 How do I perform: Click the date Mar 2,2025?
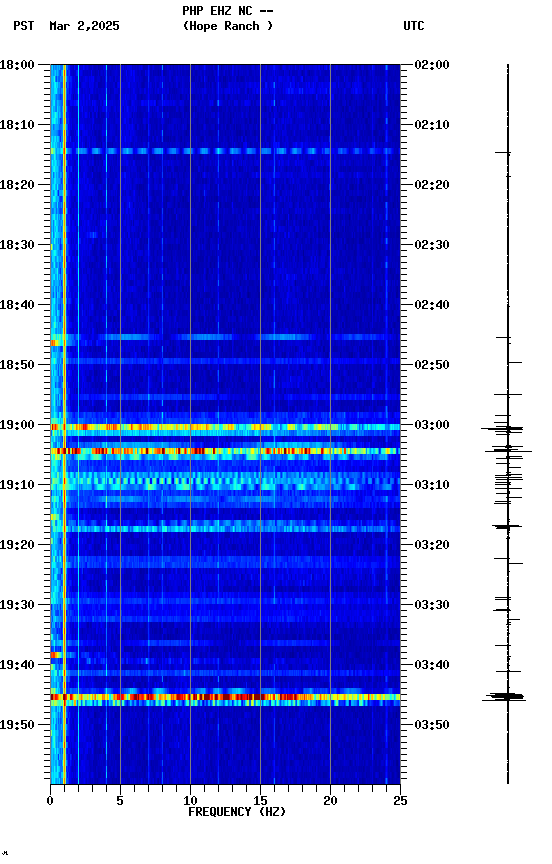(84, 26)
